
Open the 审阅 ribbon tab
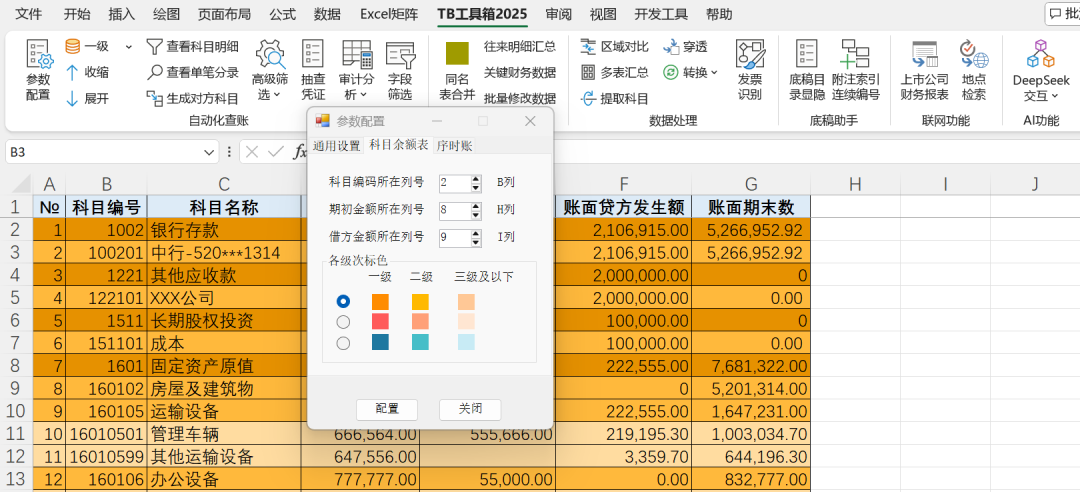(558, 14)
